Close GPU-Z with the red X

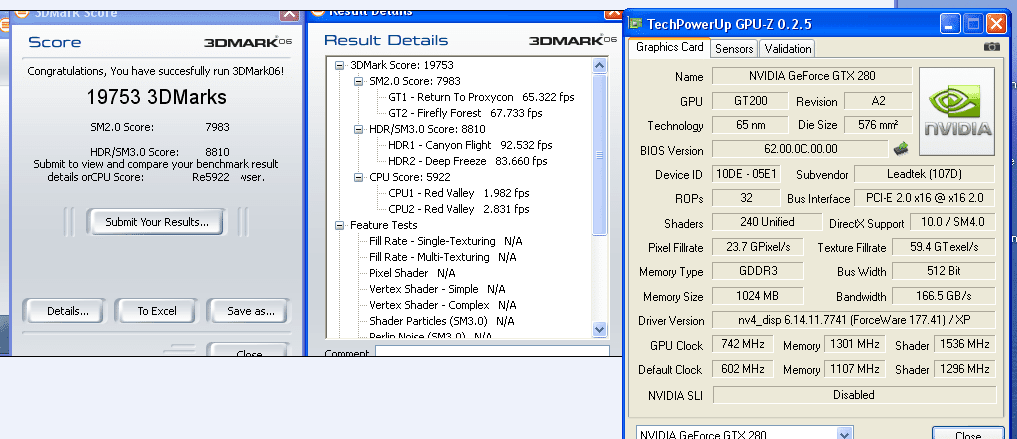pos(996,25)
